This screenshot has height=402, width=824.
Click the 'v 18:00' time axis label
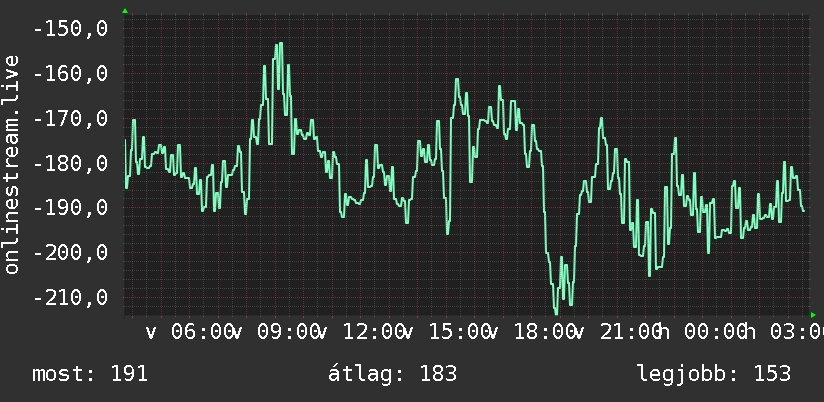click(532, 332)
